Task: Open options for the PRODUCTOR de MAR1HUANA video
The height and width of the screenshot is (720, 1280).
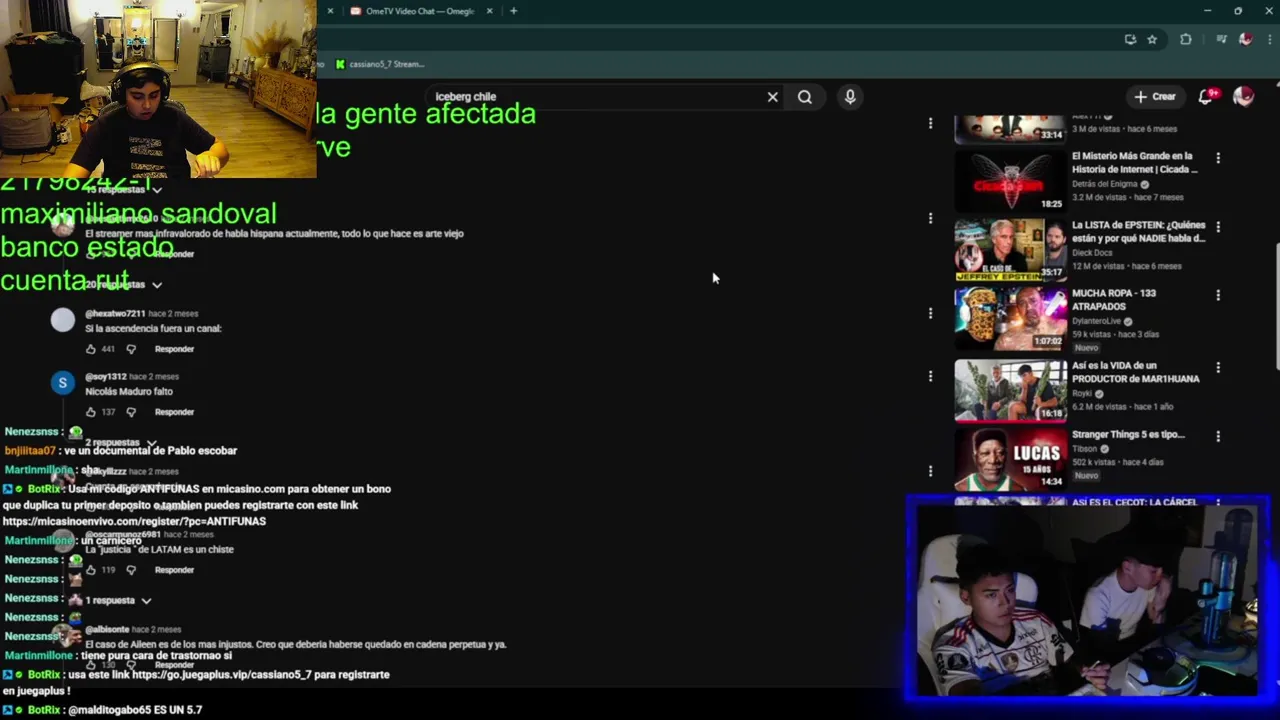Action: tap(1218, 367)
